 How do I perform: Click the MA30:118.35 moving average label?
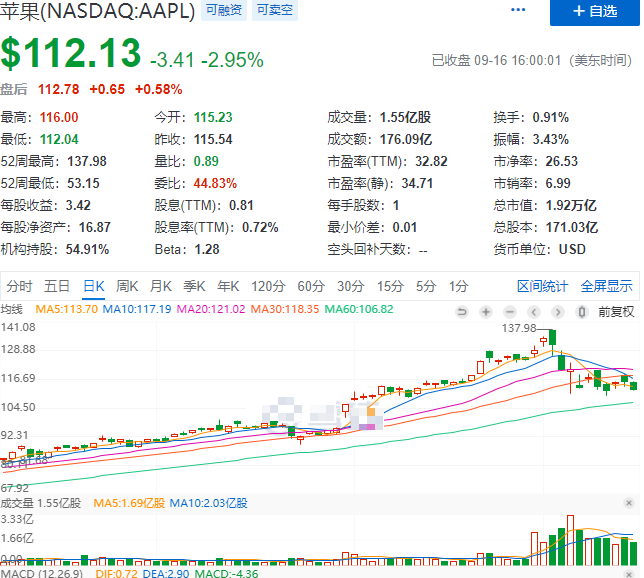tap(285, 309)
